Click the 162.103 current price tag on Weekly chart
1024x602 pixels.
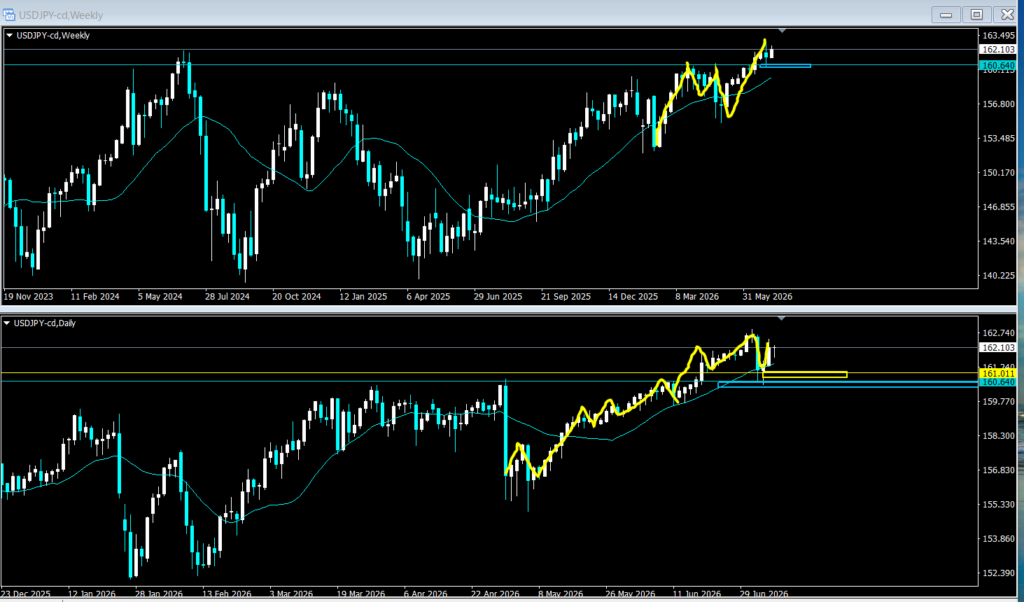998,50
